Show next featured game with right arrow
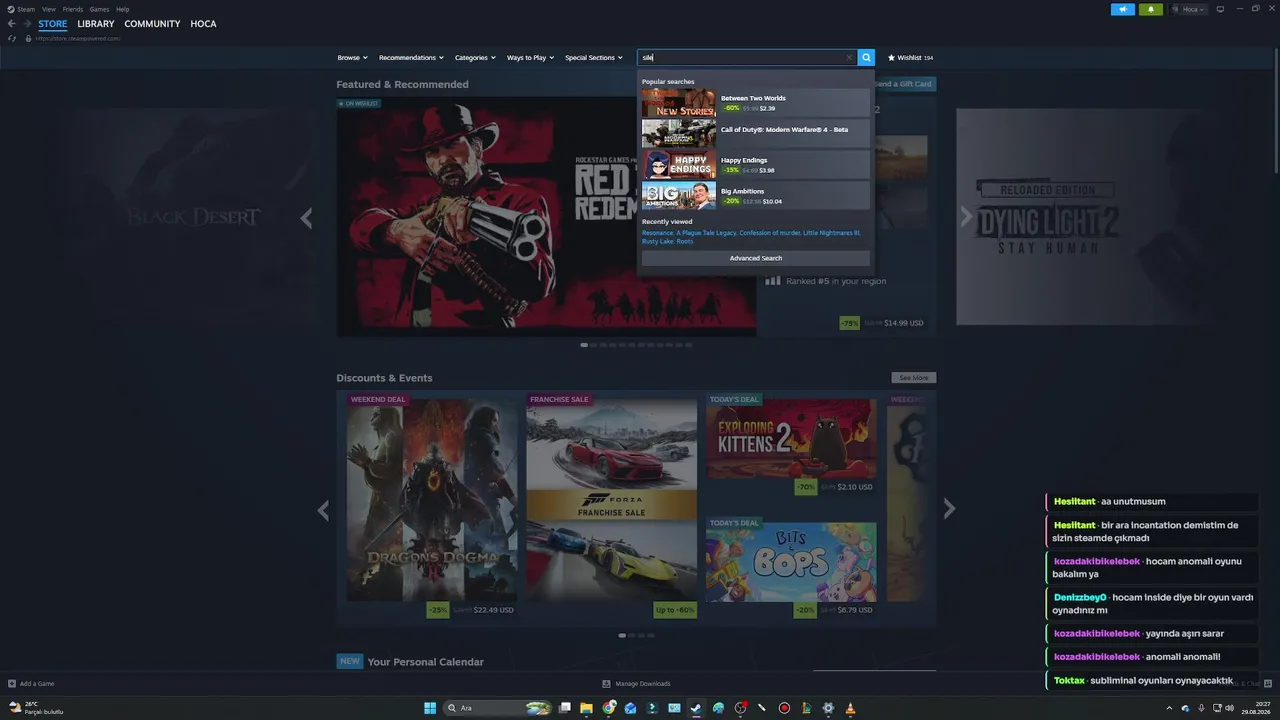 [965, 217]
